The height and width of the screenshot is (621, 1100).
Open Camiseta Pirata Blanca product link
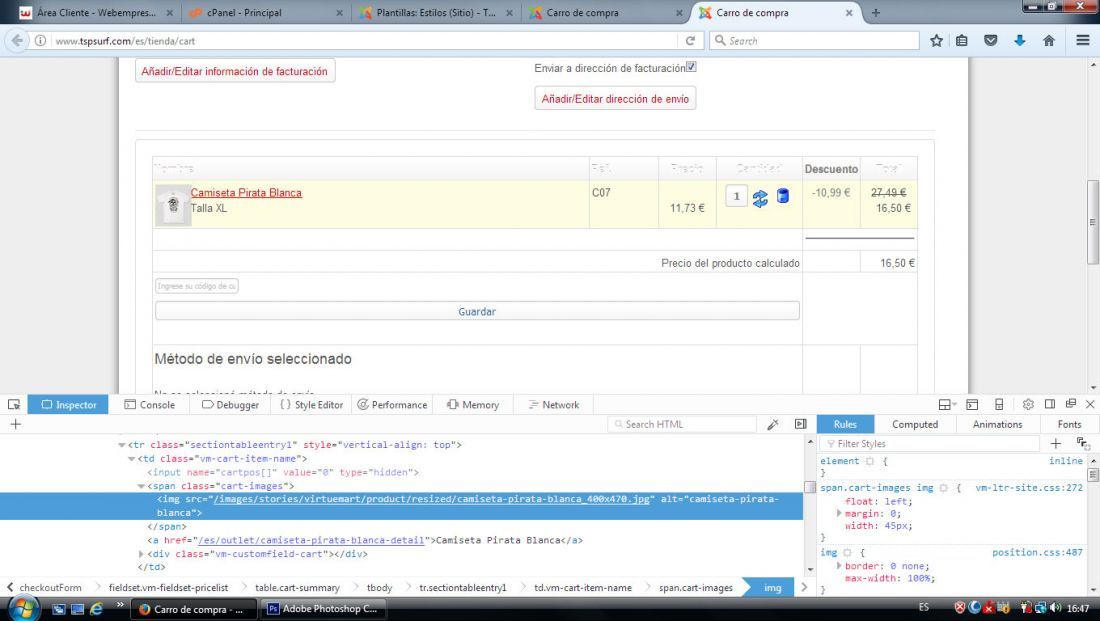(246, 192)
